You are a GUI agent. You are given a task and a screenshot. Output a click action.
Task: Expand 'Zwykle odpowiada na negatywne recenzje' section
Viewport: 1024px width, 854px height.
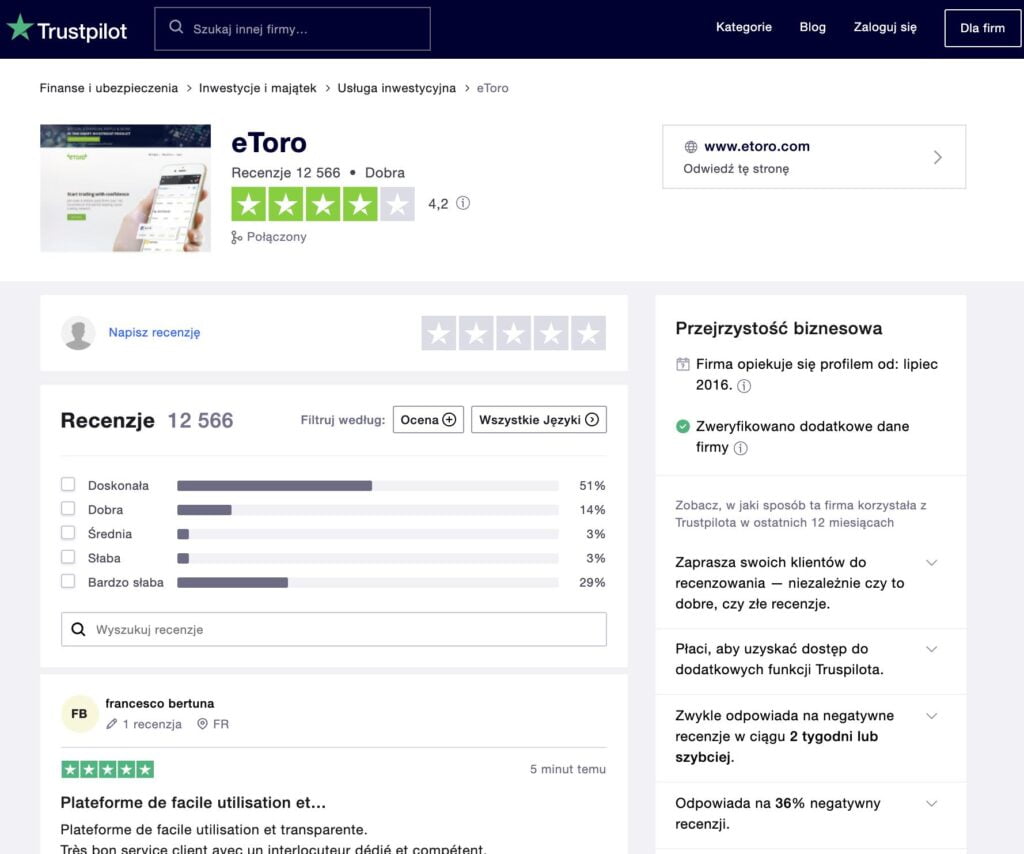932,716
